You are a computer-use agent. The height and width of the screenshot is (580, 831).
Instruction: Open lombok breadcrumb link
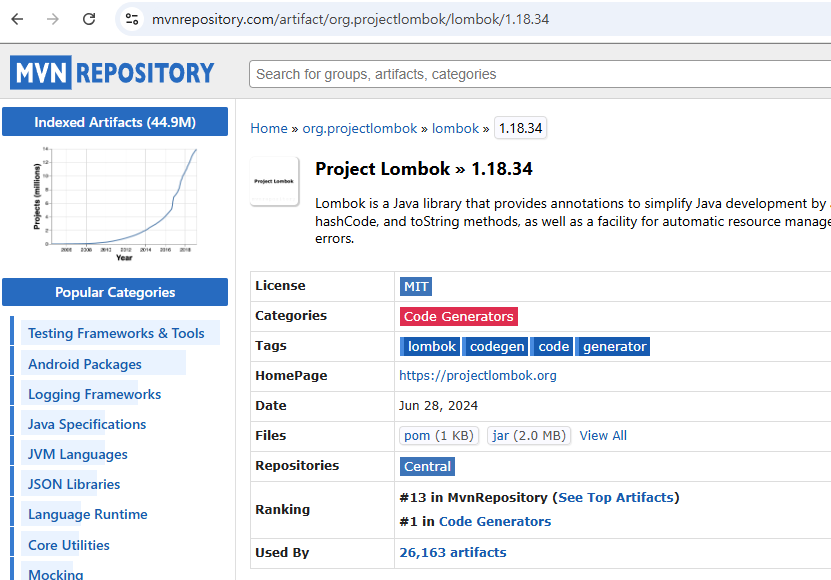coord(455,128)
